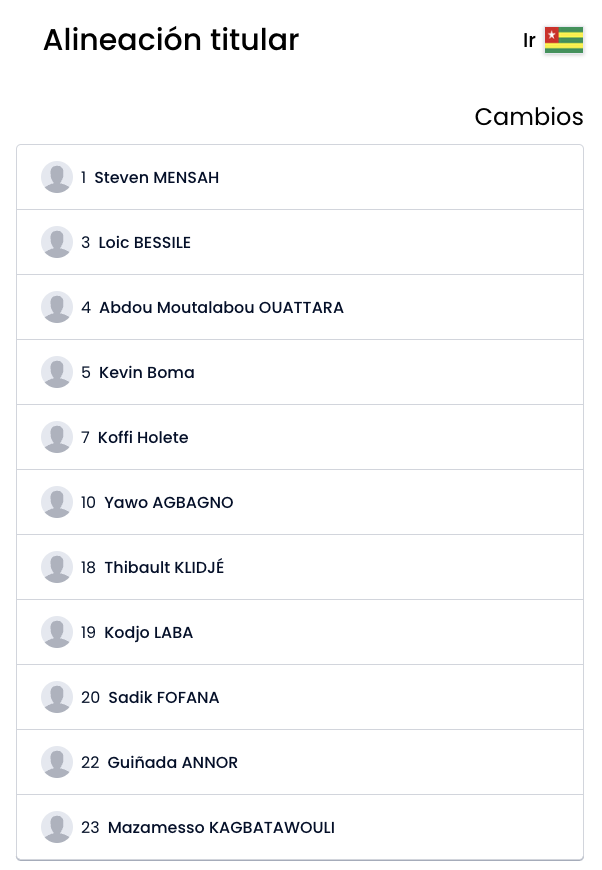Click Mazamesso KAGBATAWOULI's avatar icon

[57, 827]
